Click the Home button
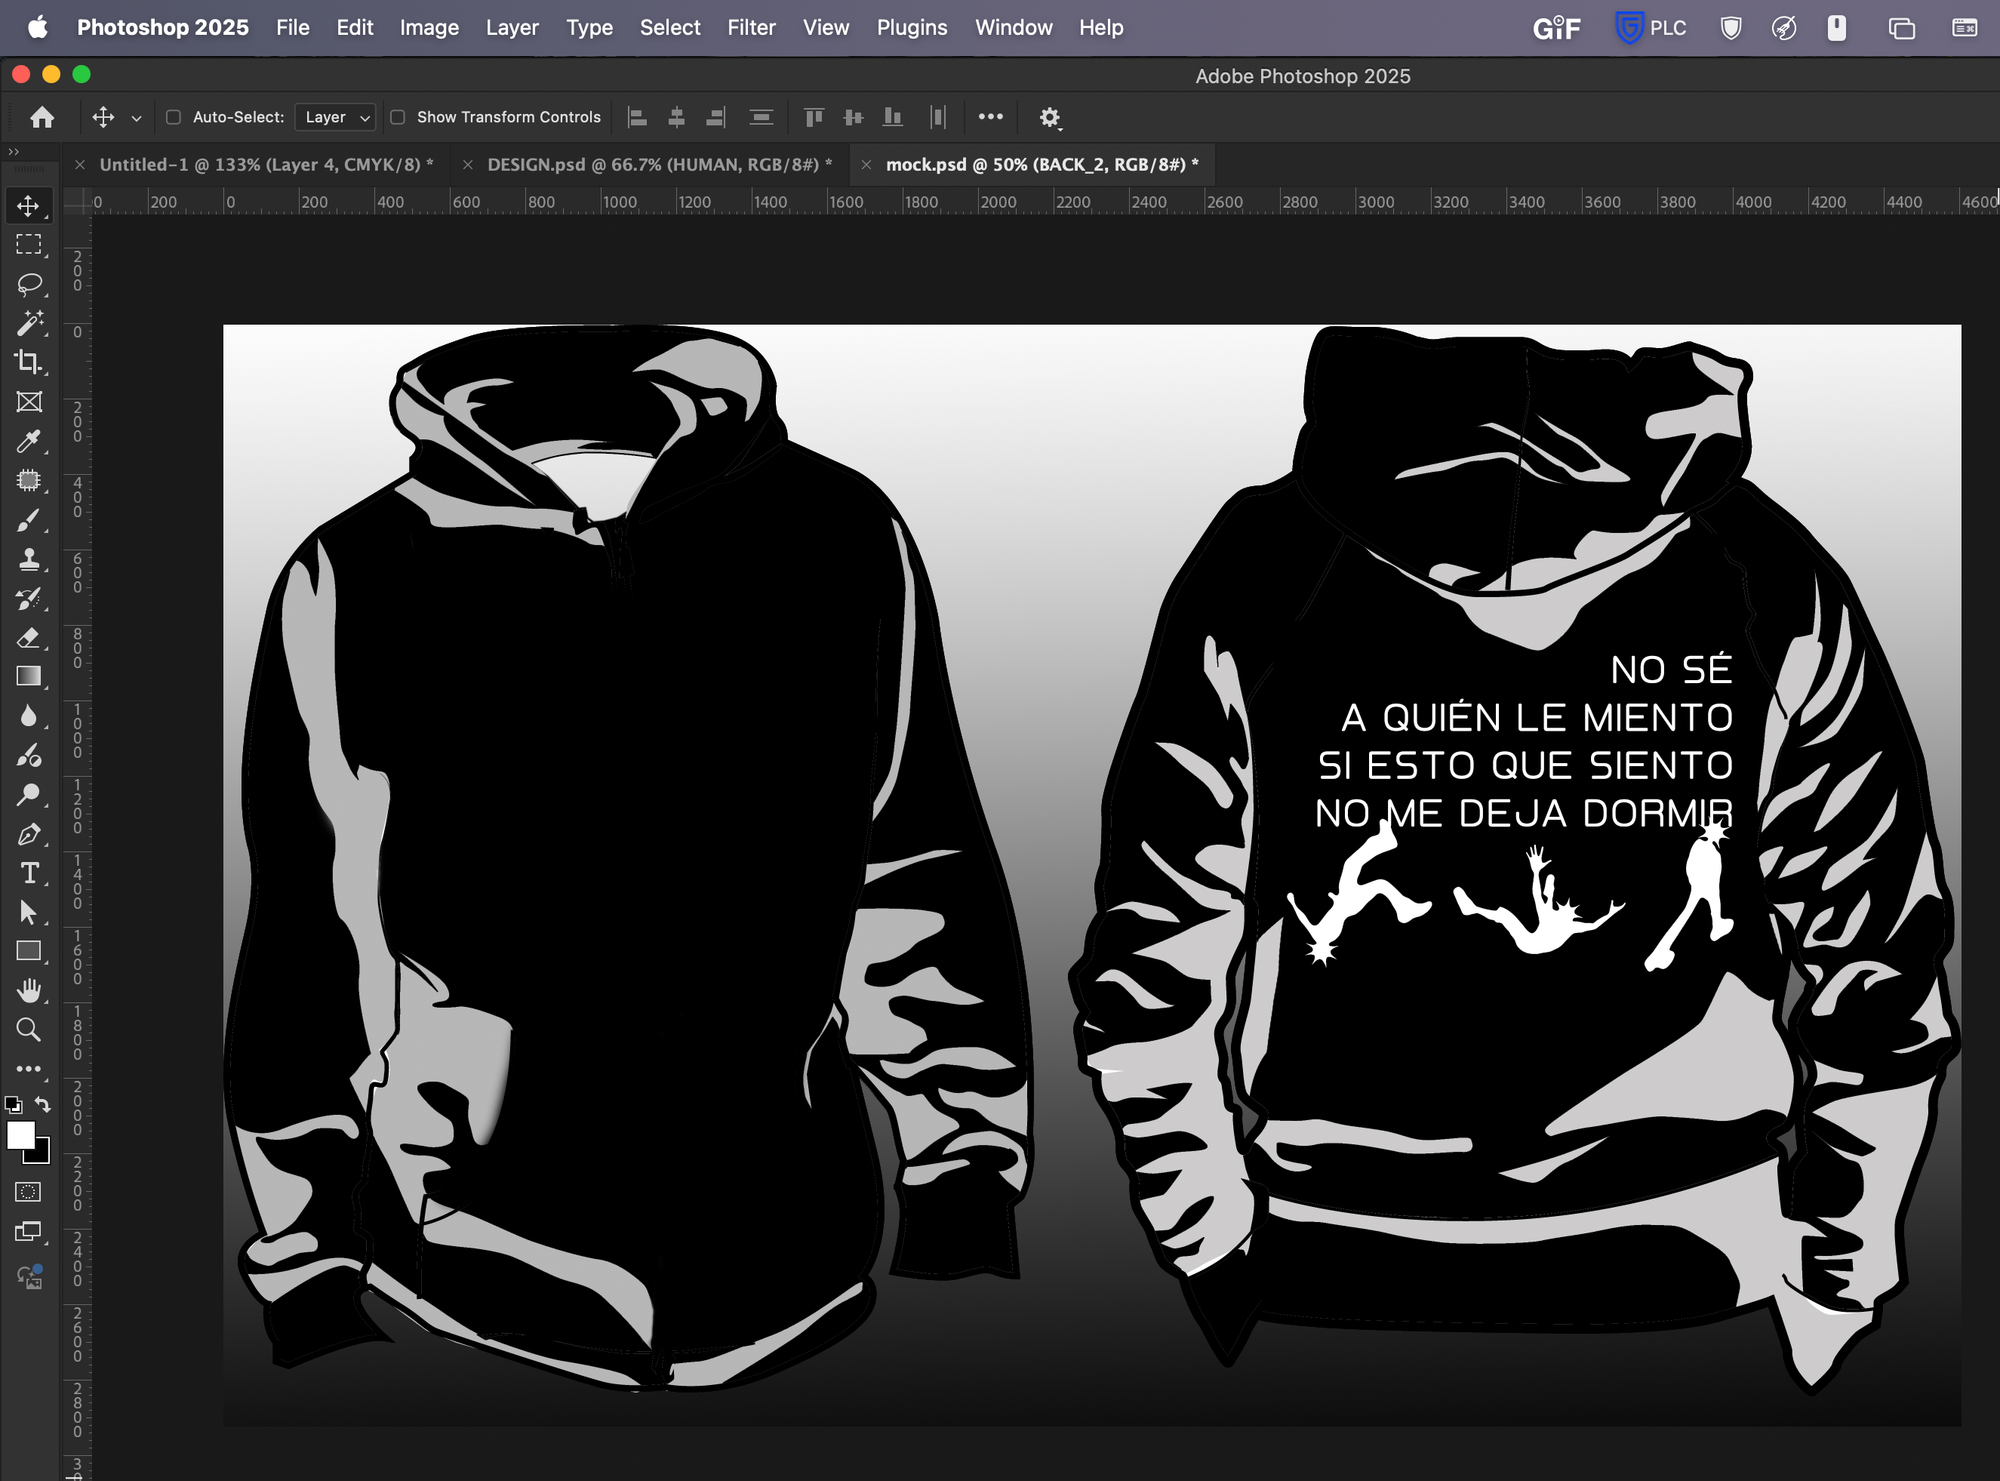Screen dimensions: 2000x1481 coord(42,117)
